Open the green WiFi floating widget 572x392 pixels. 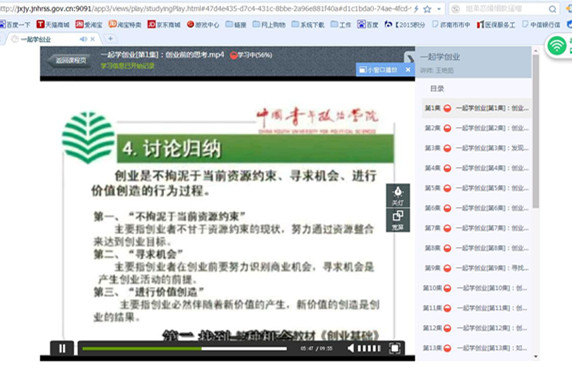(x=557, y=46)
